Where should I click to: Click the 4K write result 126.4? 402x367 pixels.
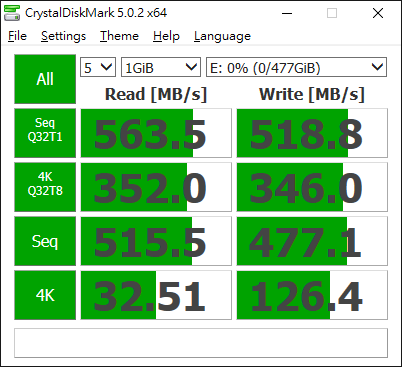pos(312,295)
